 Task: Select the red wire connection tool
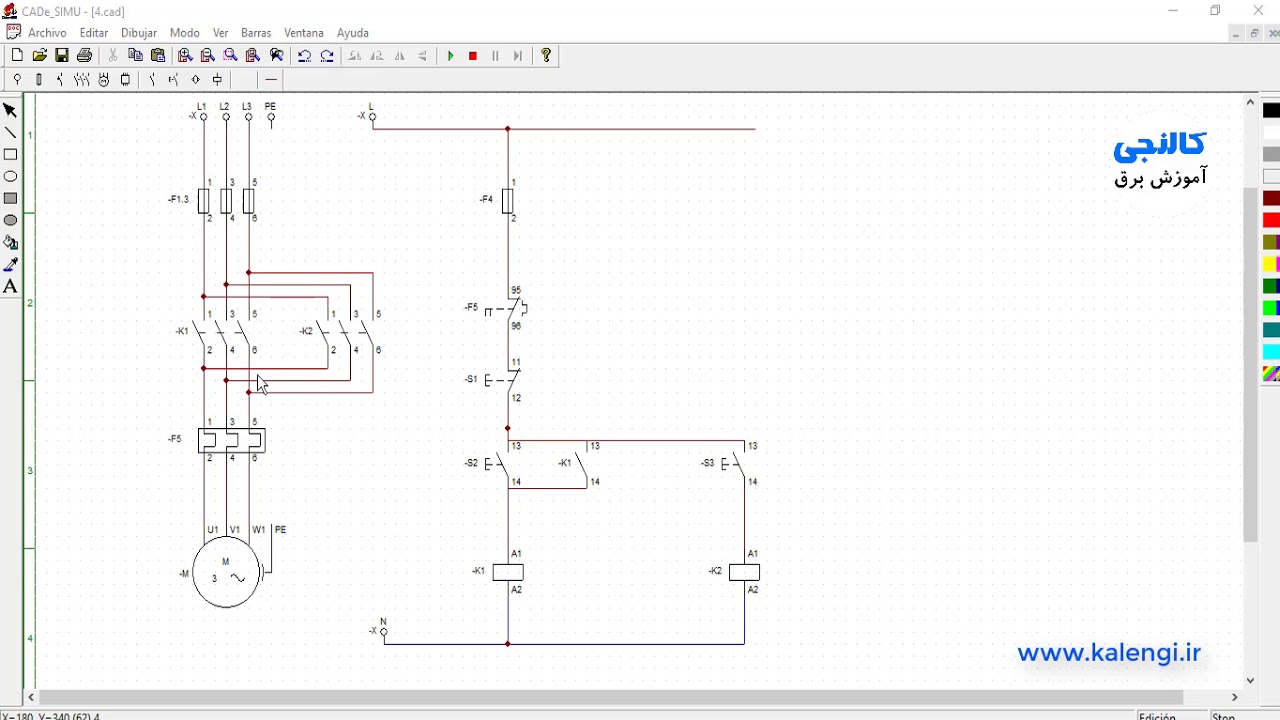(x=271, y=80)
